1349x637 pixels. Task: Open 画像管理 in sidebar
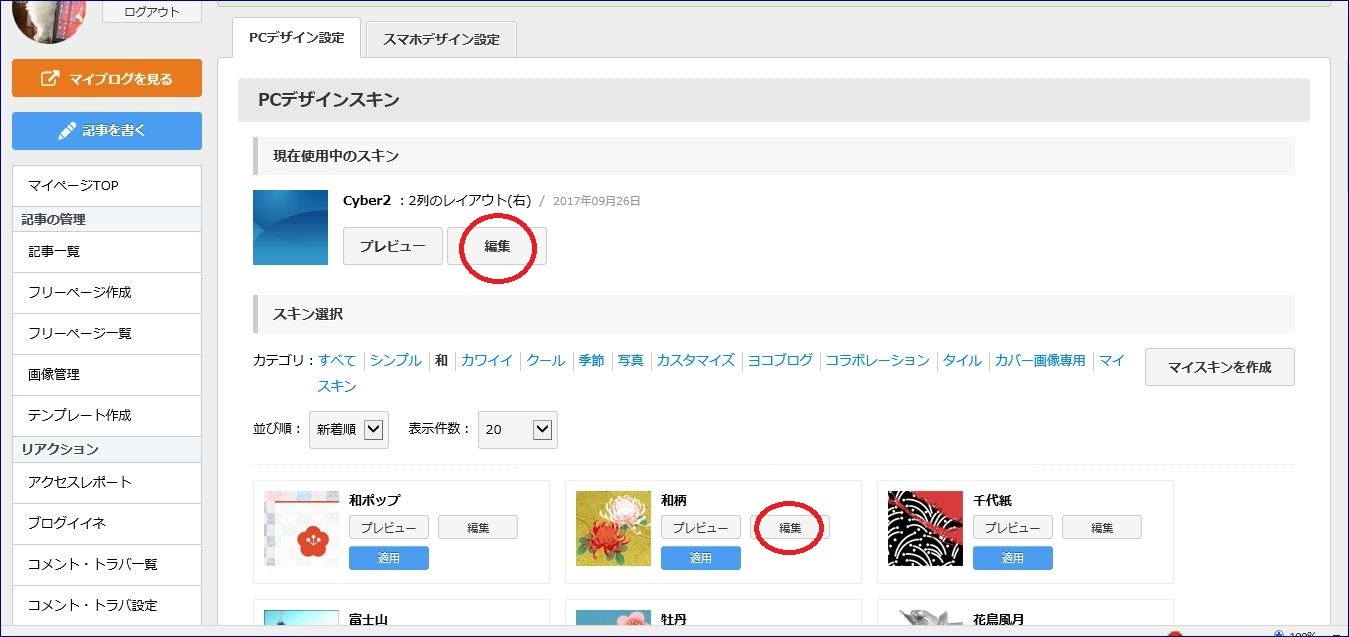click(107, 375)
